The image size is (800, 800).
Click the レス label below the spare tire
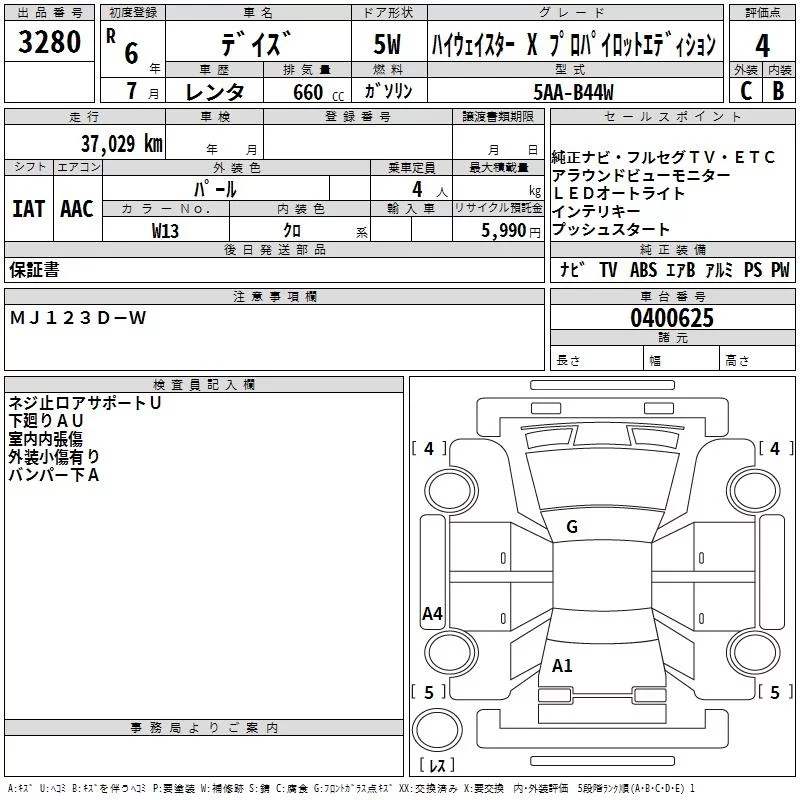436,766
